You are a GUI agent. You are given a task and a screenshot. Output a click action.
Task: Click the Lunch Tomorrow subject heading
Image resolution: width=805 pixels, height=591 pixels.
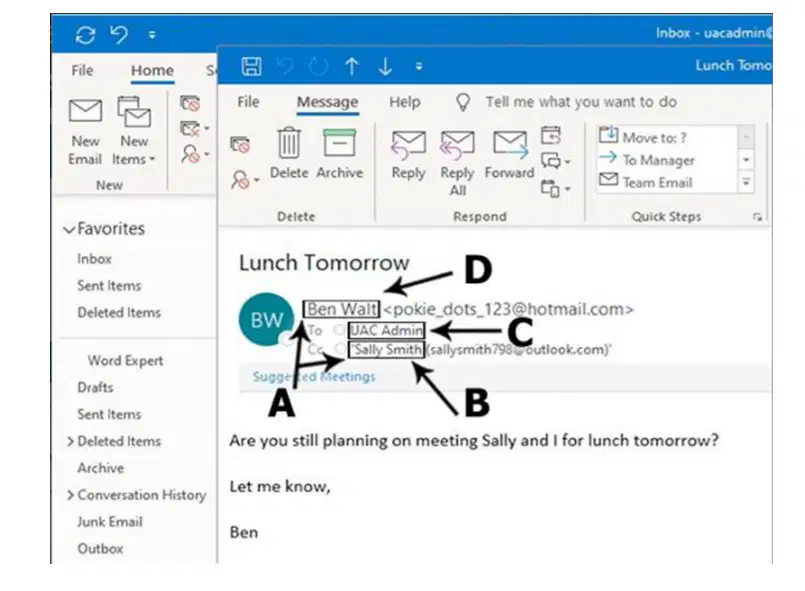324,263
